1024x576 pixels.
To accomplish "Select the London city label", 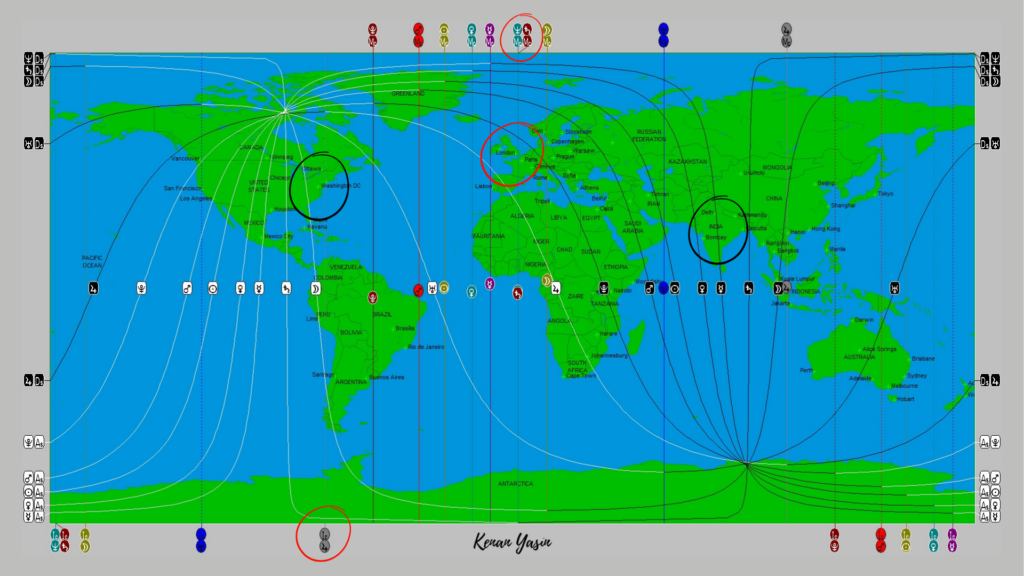I will (x=508, y=153).
